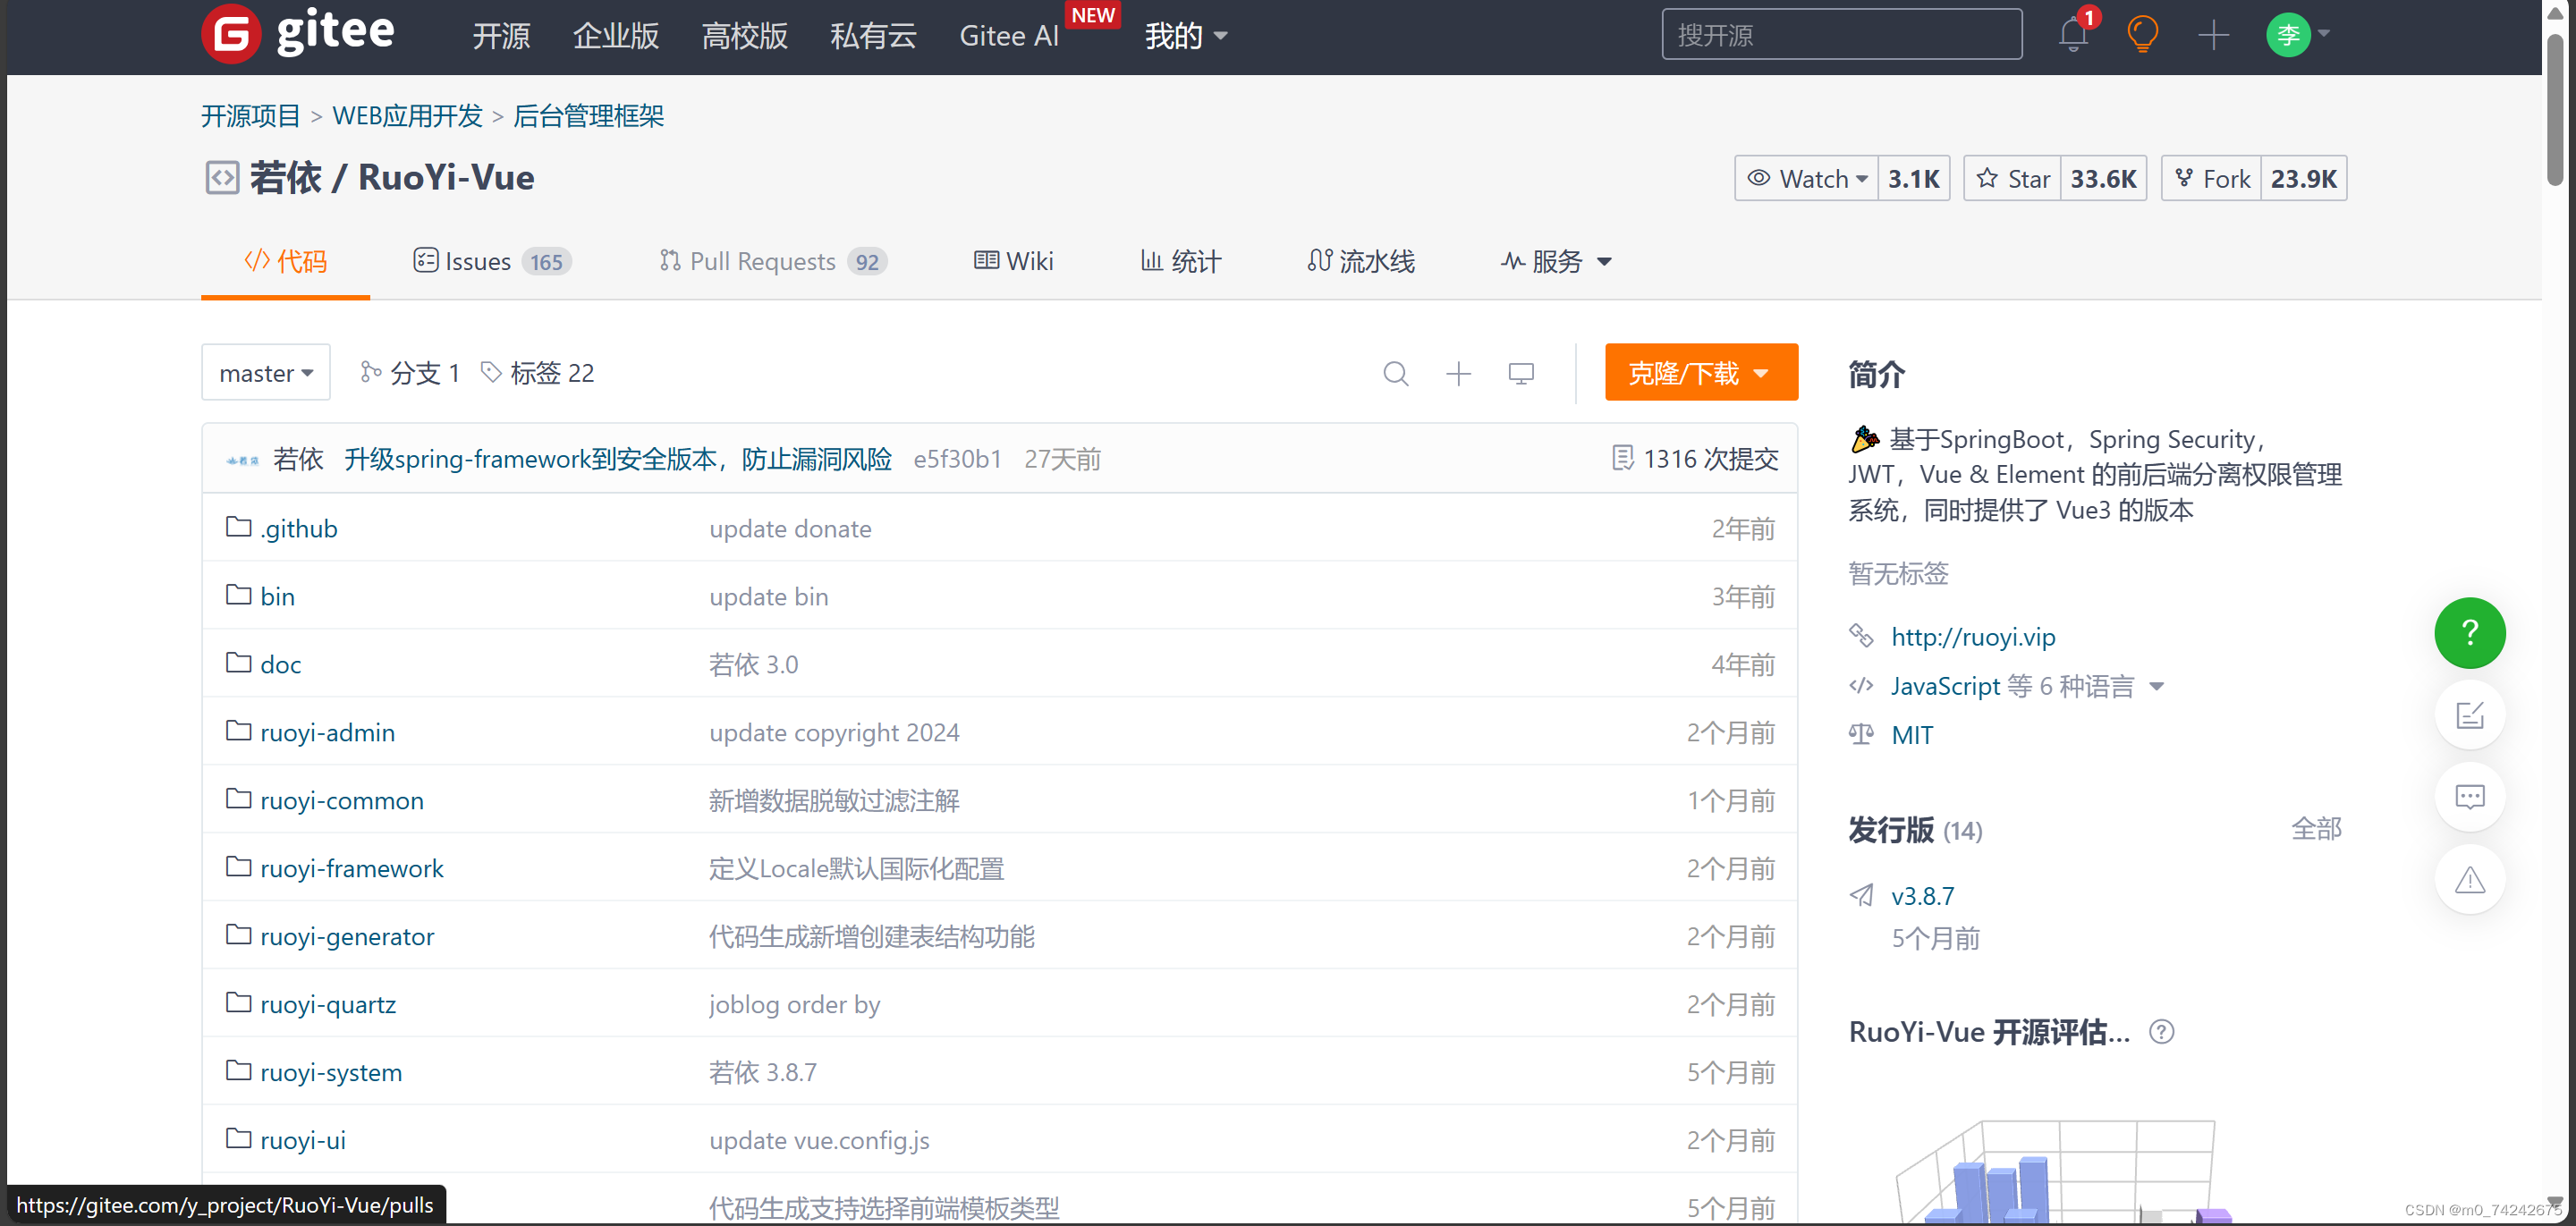This screenshot has height=1226, width=2576.
Task: Expand the 克隆/下载 dropdown button
Action: 1701,373
